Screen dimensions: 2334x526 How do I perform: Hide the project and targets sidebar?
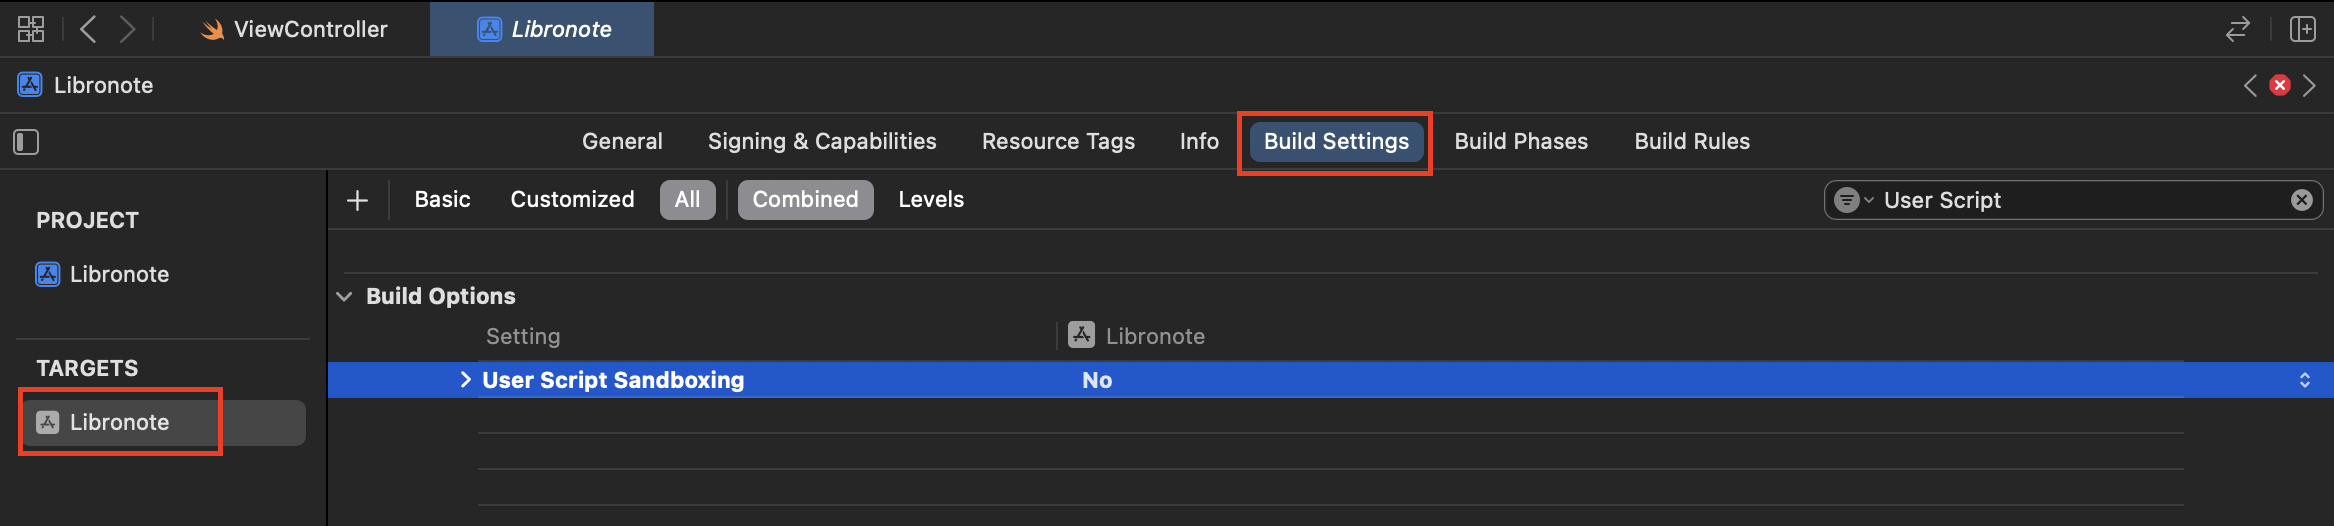point(26,142)
